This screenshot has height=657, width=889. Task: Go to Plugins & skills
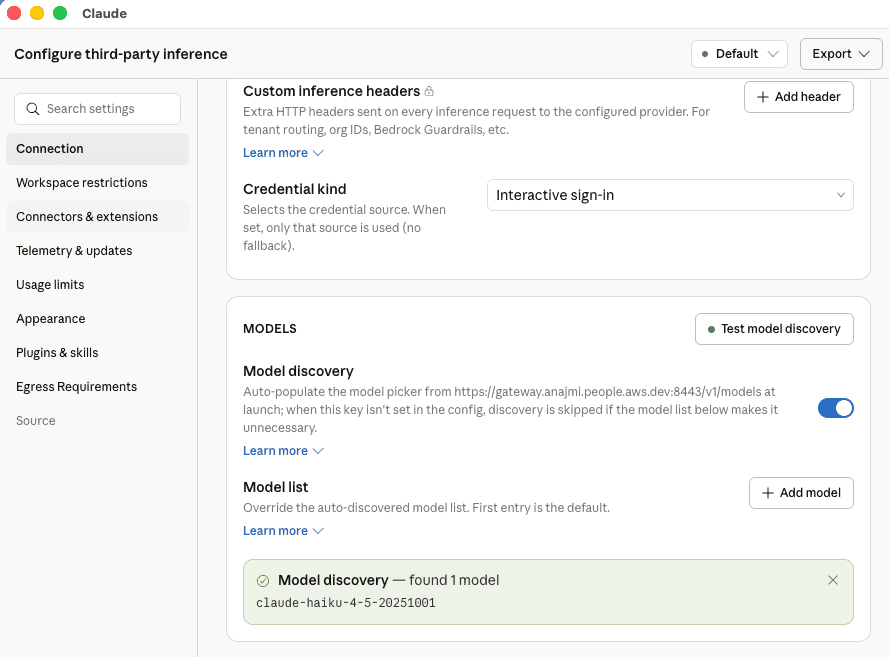point(98,353)
